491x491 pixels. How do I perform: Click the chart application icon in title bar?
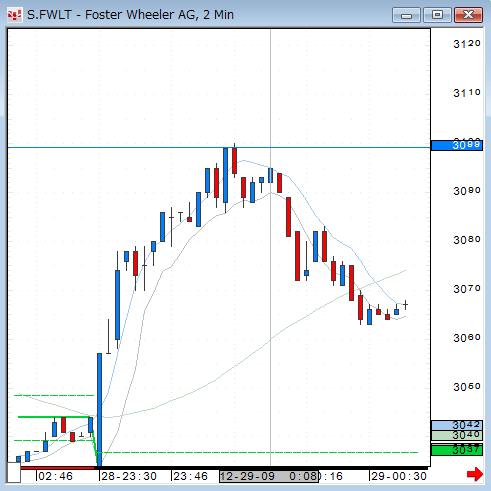click(14, 15)
